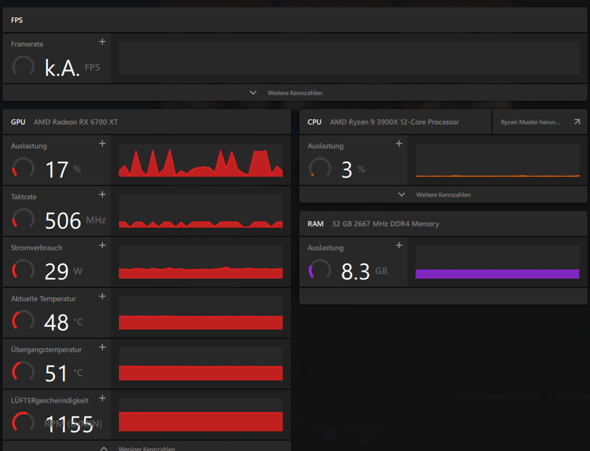Click the Stromverbrauch circular gauge
The height and width of the screenshot is (451, 590).
click(23, 270)
